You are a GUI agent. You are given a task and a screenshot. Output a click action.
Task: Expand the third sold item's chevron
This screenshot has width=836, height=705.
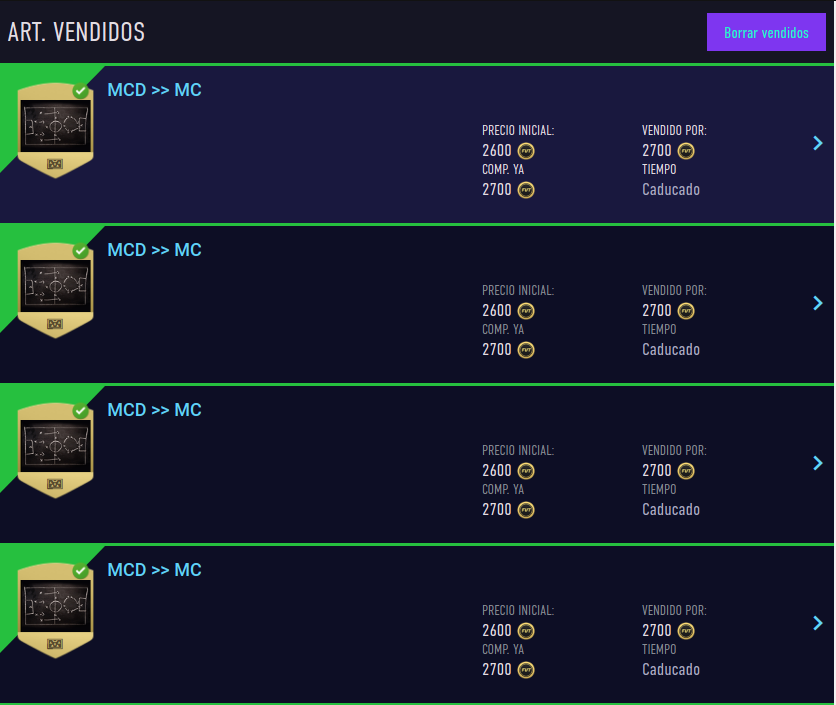click(x=818, y=463)
